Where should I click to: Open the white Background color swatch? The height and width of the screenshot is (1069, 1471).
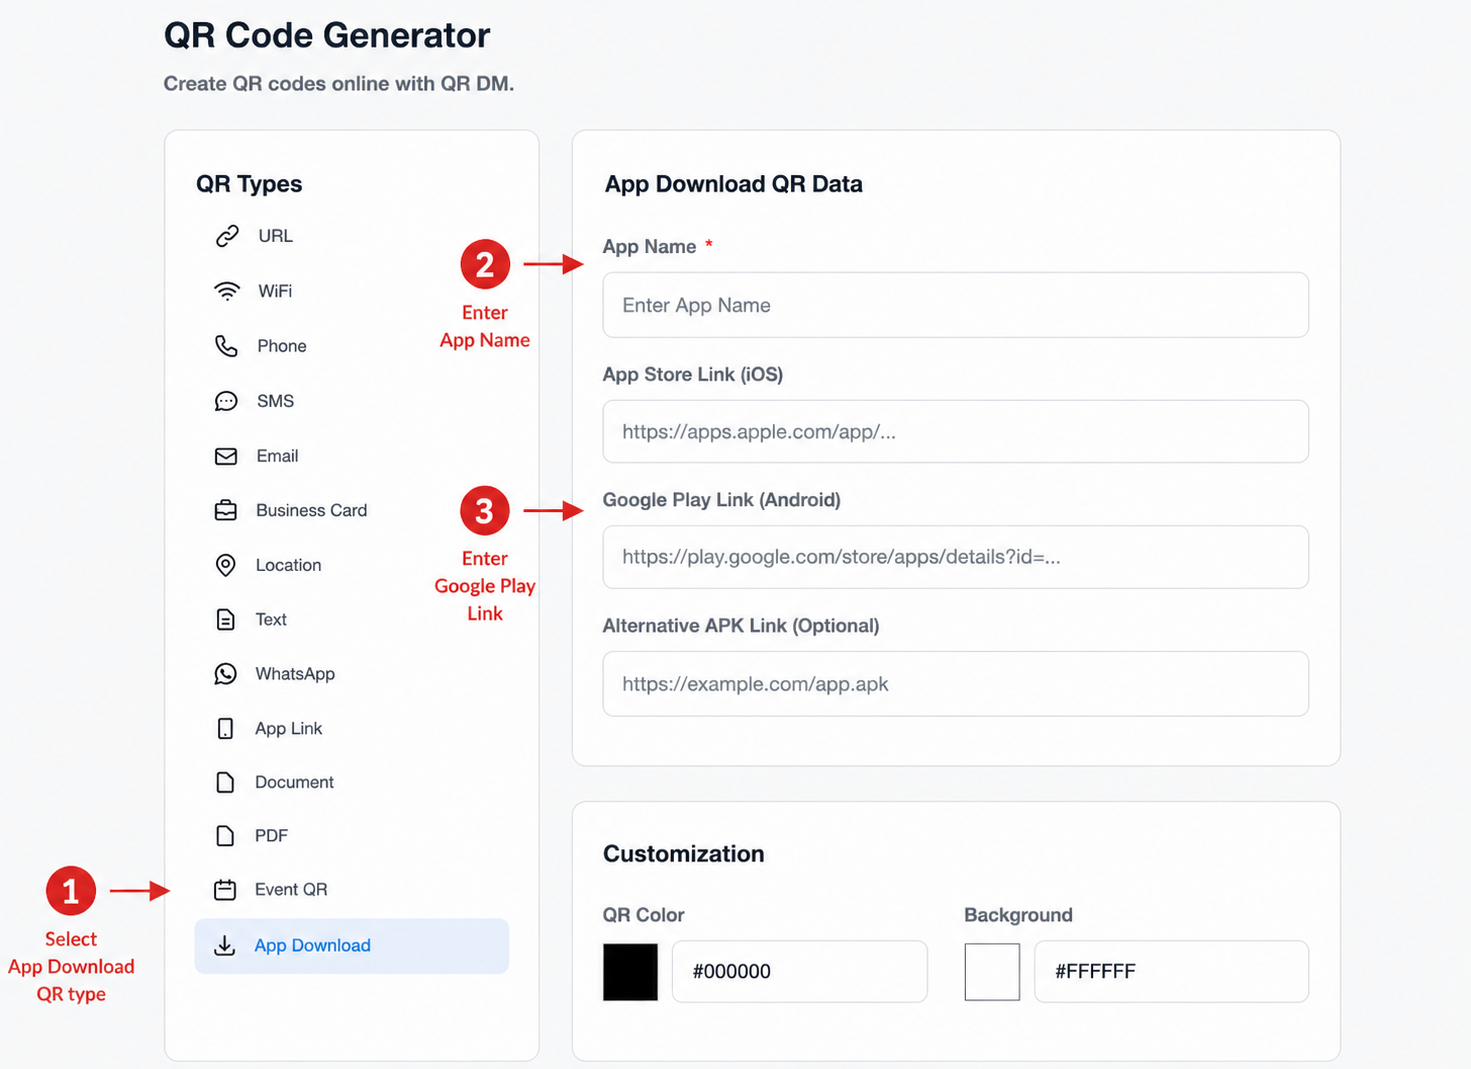992,972
